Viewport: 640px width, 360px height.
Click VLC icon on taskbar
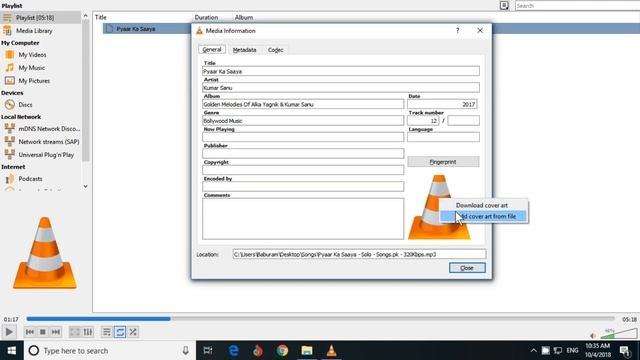click(331, 351)
